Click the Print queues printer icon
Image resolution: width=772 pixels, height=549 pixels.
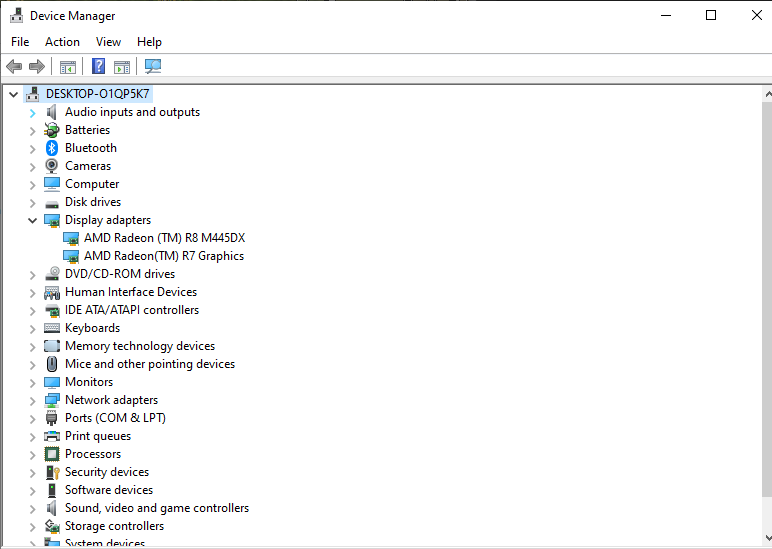(52, 436)
